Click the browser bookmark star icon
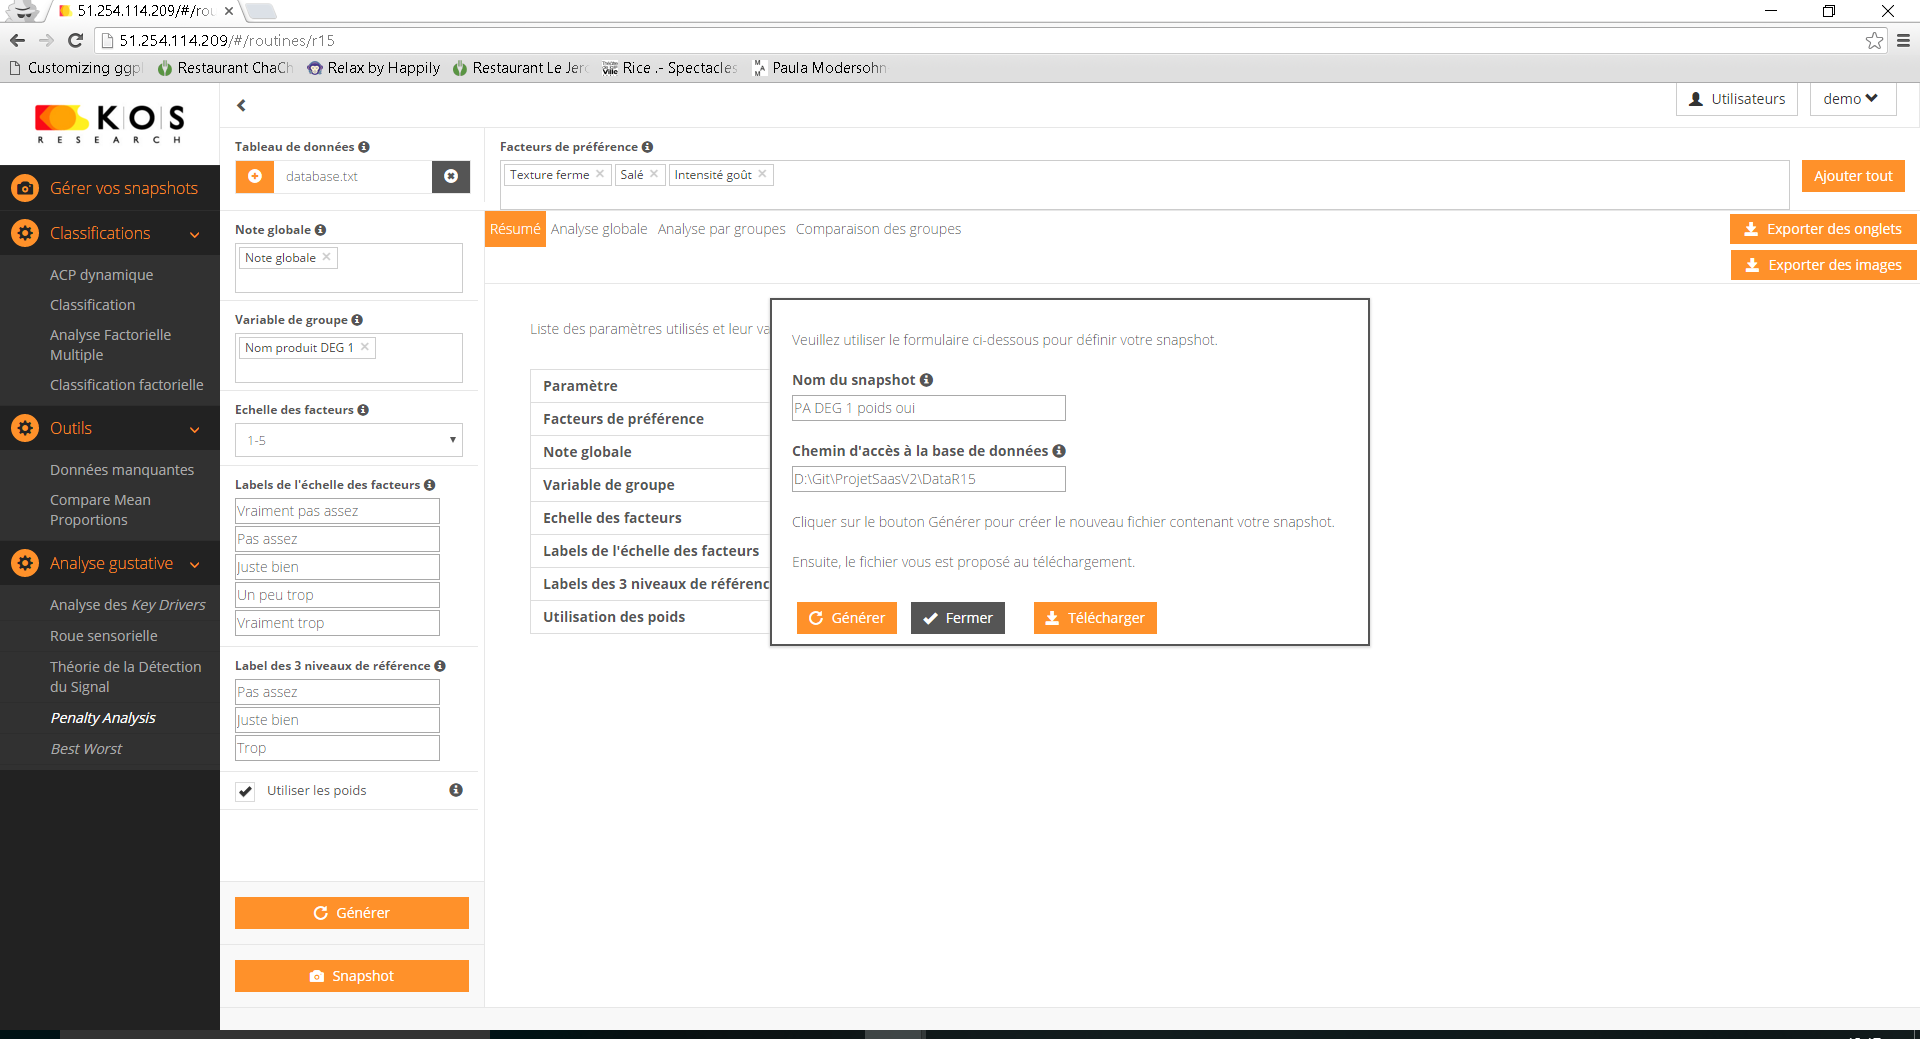 [x=1874, y=41]
